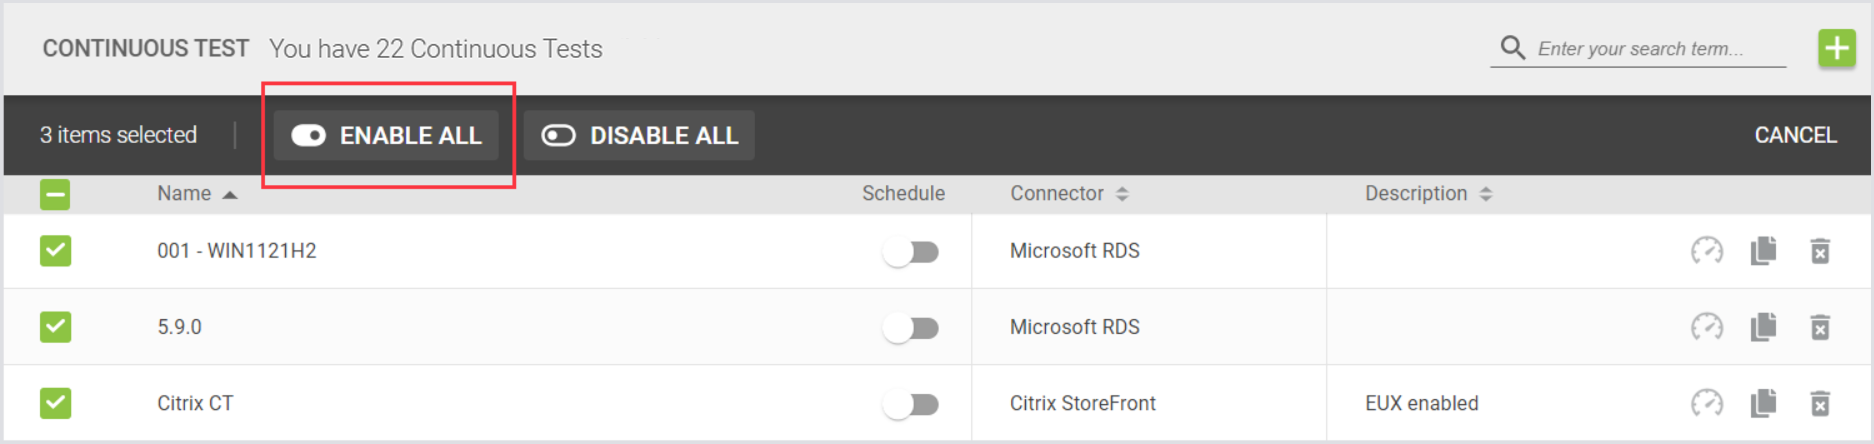1874x444 pixels.
Task: Open gauge icon for 001 - WIN1121H2
Action: coord(1706,250)
